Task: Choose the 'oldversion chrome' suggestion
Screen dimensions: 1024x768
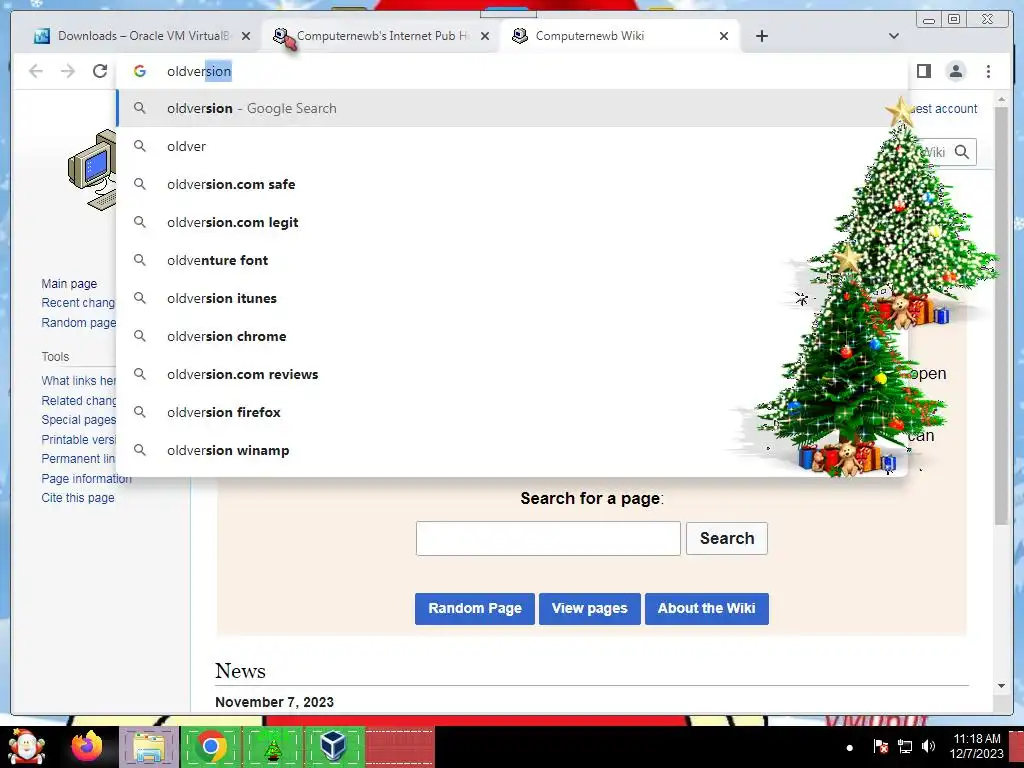Action: (512, 336)
